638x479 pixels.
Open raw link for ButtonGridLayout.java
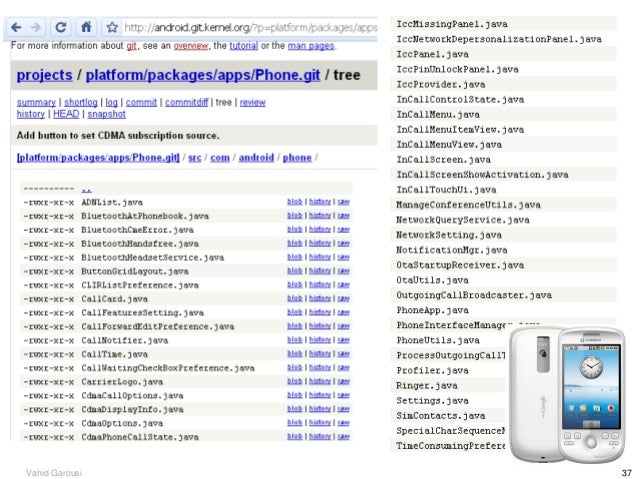[x=343, y=271]
